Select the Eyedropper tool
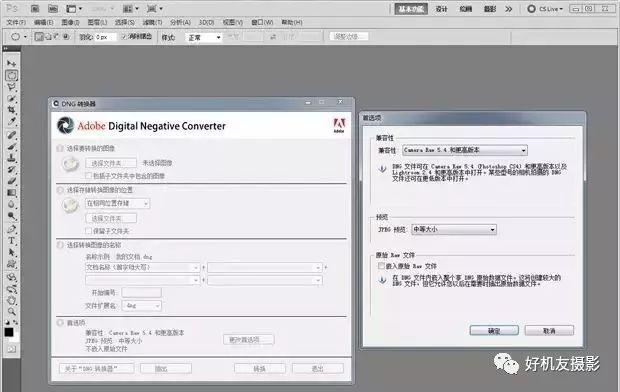The height and width of the screenshot is (392, 620). [11, 122]
